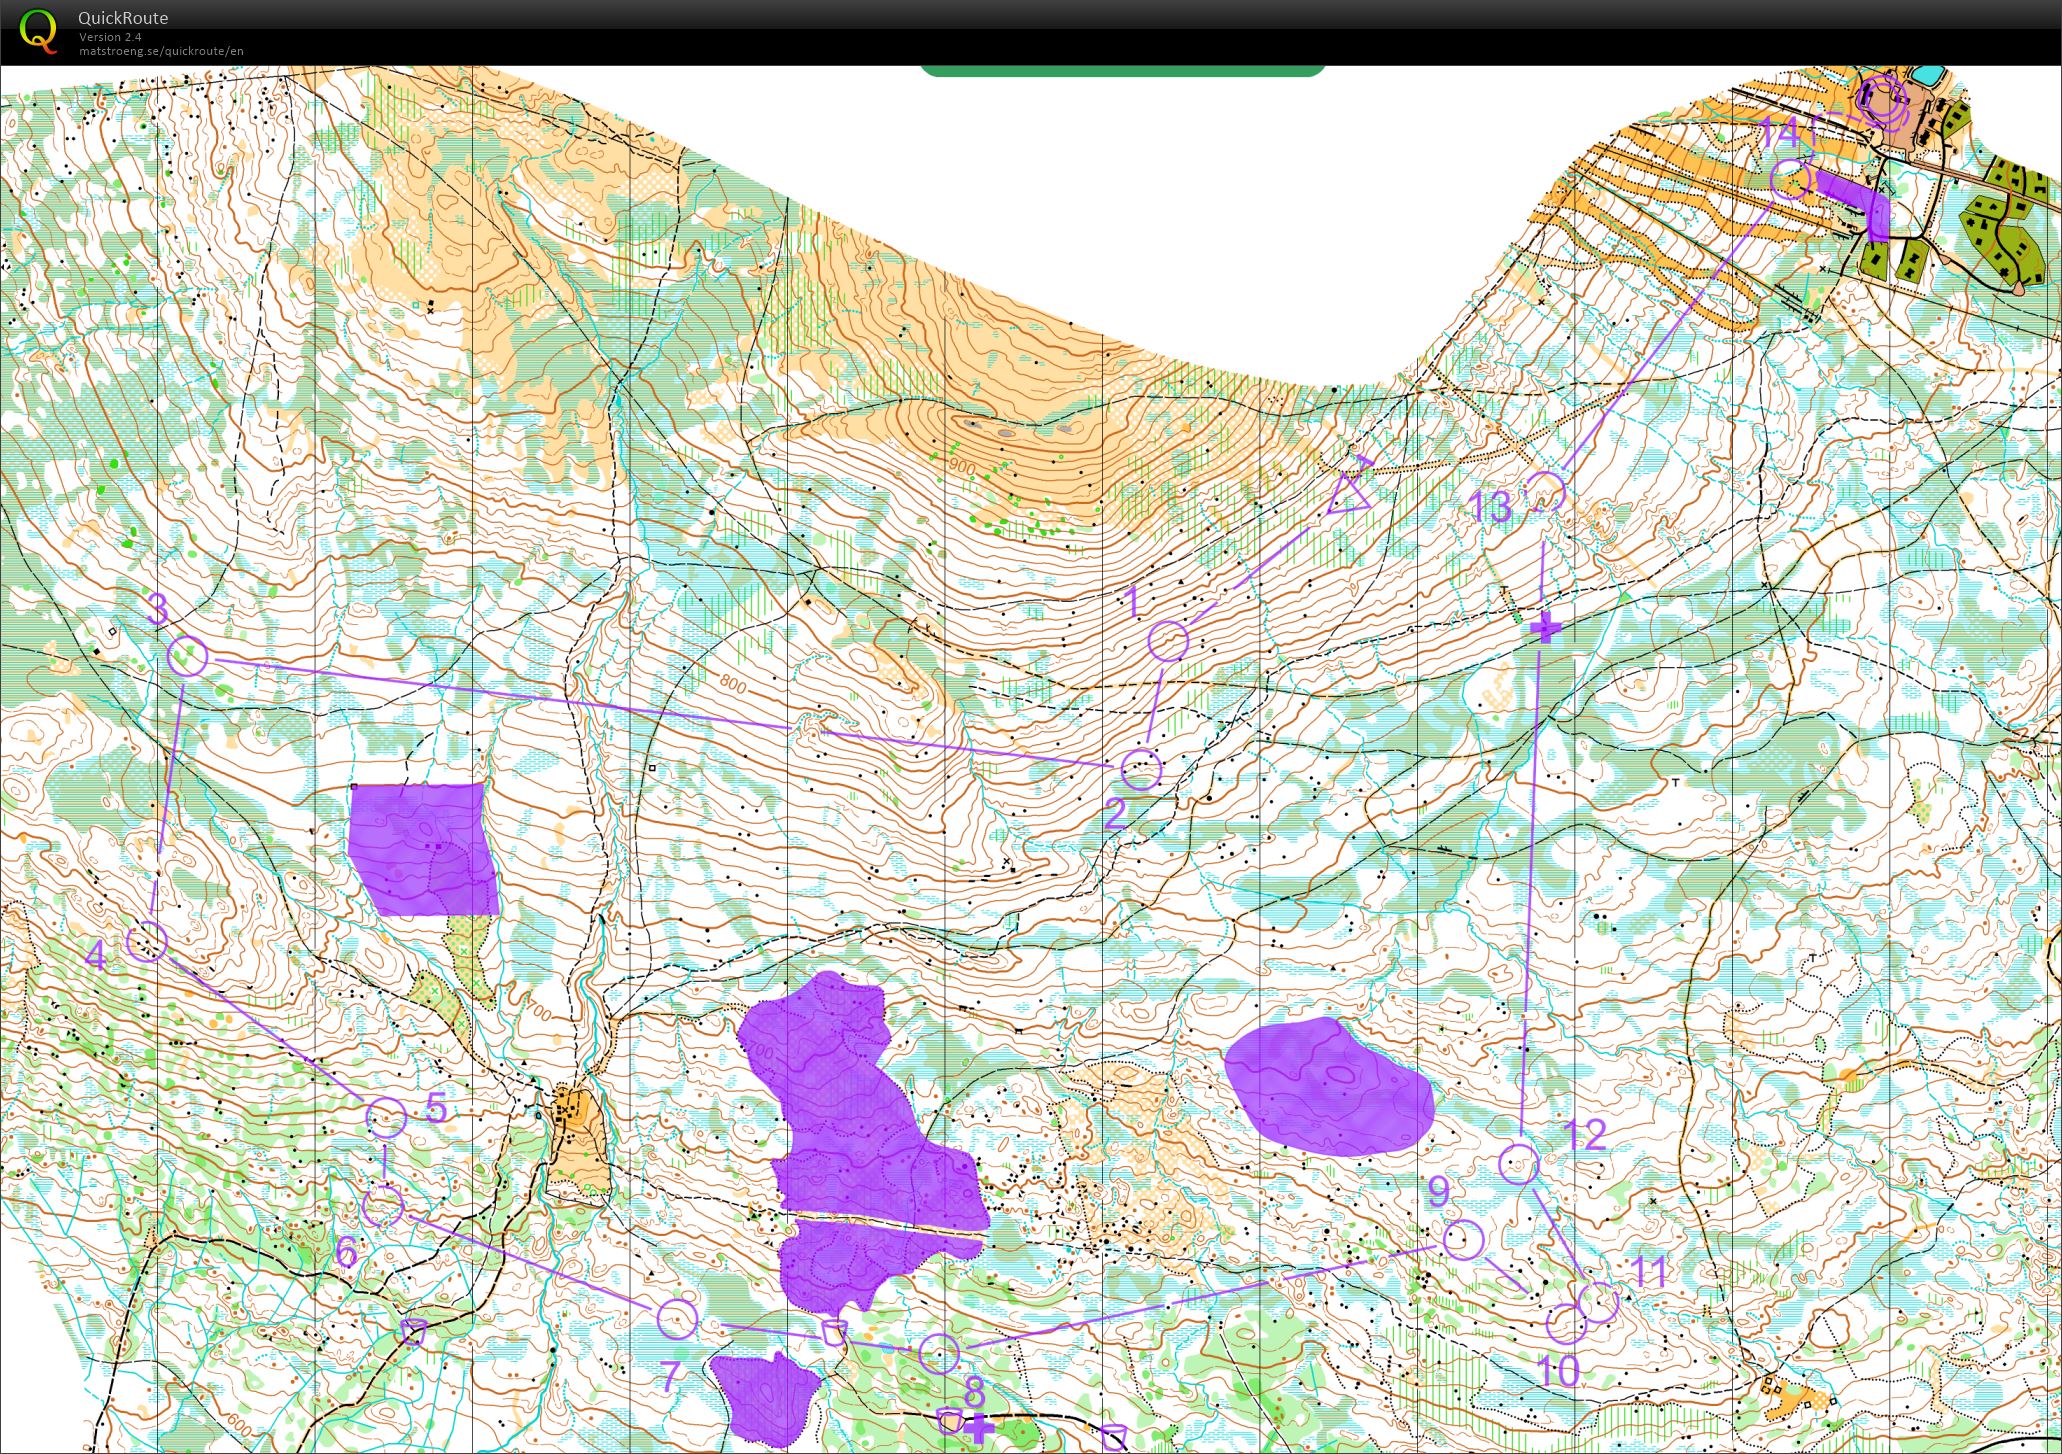Screen dimensions: 2062x1454
Task: Click the QuickRoute title text
Action: click(123, 17)
